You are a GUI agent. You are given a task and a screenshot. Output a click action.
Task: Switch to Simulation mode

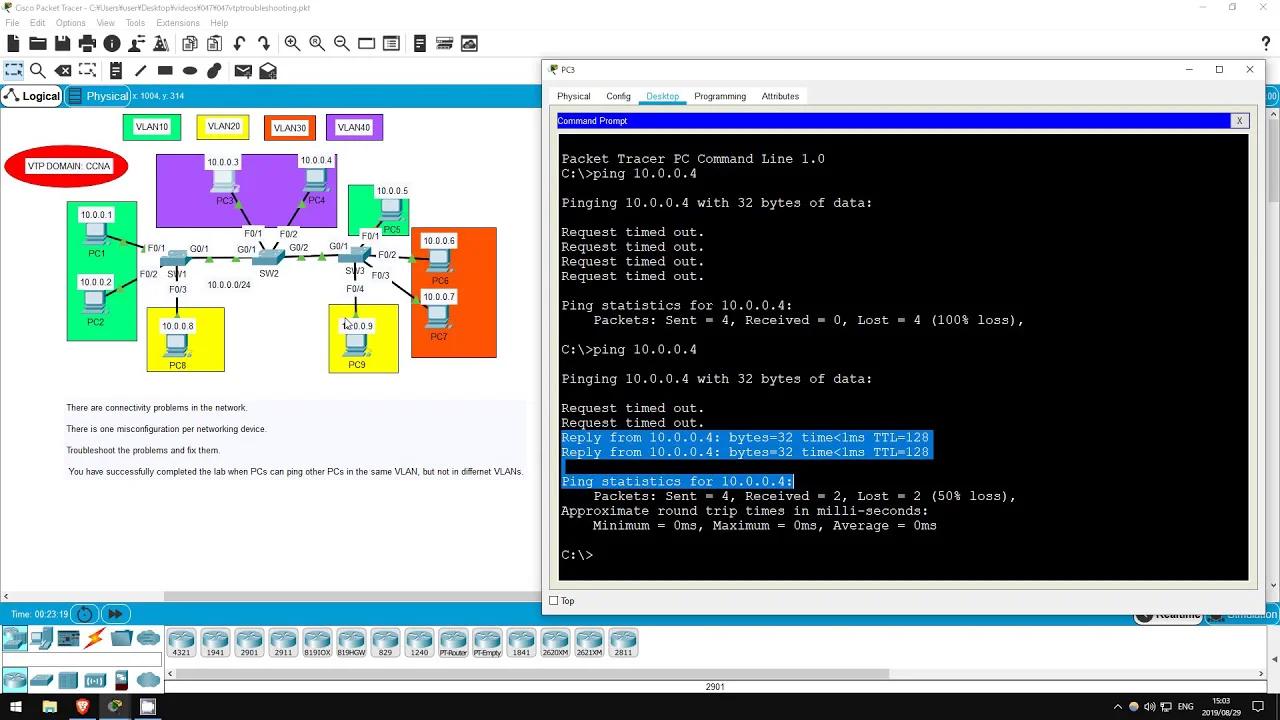1241,614
